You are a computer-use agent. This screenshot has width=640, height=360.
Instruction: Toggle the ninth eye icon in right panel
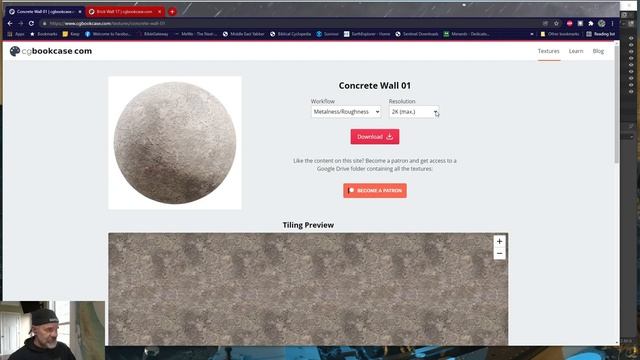(x=631, y=91)
